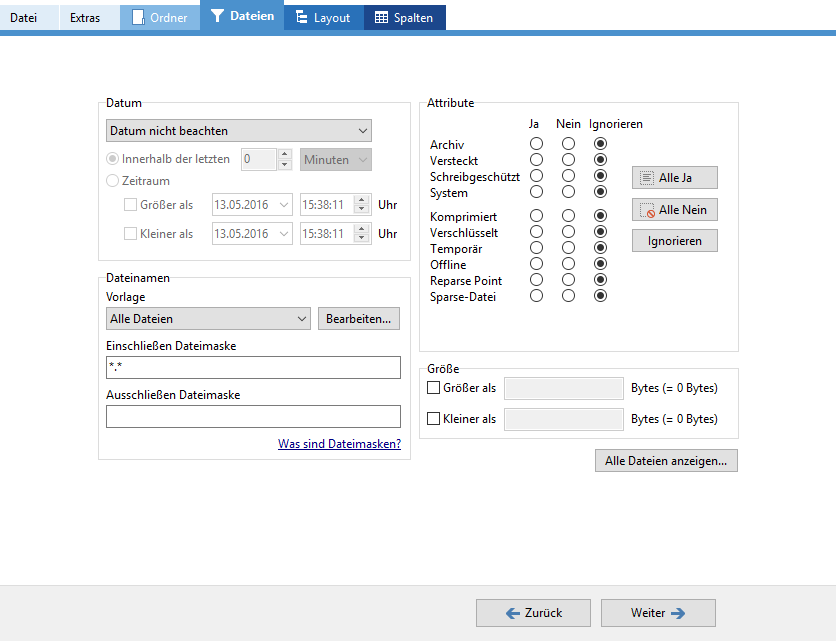This screenshot has height=641, width=836.
Task: Click the Alle Ja button
Action: pos(674,177)
